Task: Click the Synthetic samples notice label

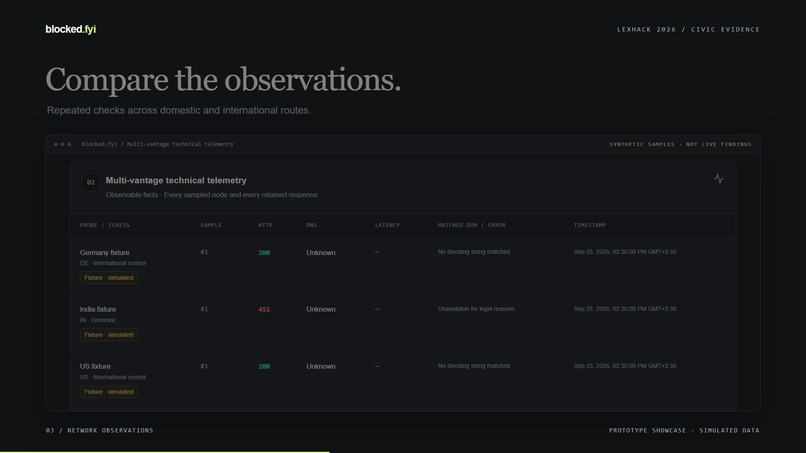Action: tap(680, 144)
